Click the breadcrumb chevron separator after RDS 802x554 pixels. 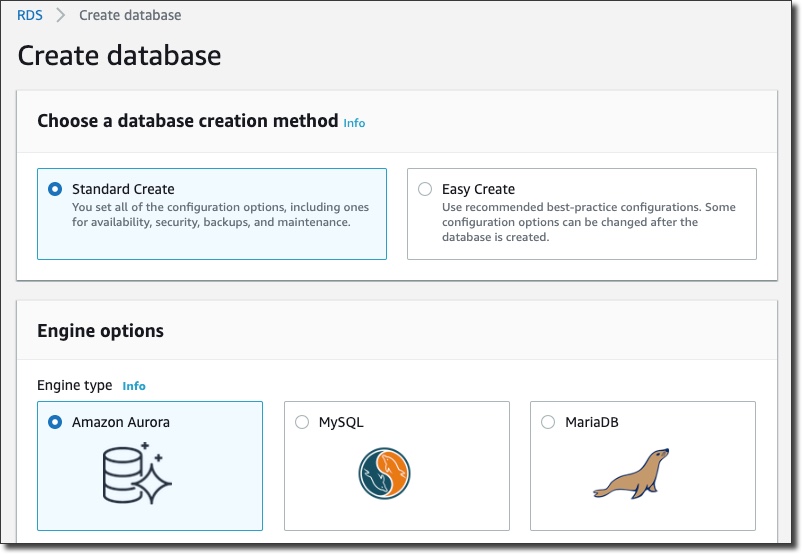(x=61, y=16)
